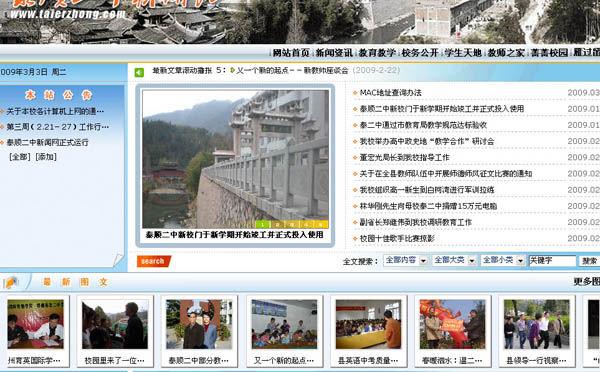Open the news item 泰二中通过市教育局教学规范达标验收
The image size is (600, 372).
click(423, 125)
